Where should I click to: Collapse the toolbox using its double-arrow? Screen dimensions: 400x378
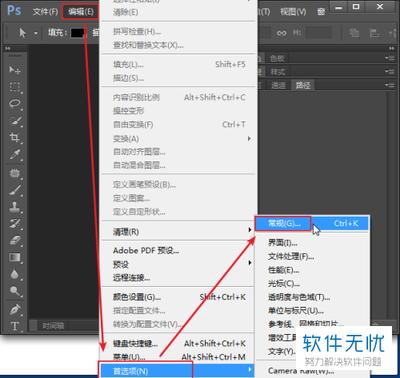click(x=7, y=49)
